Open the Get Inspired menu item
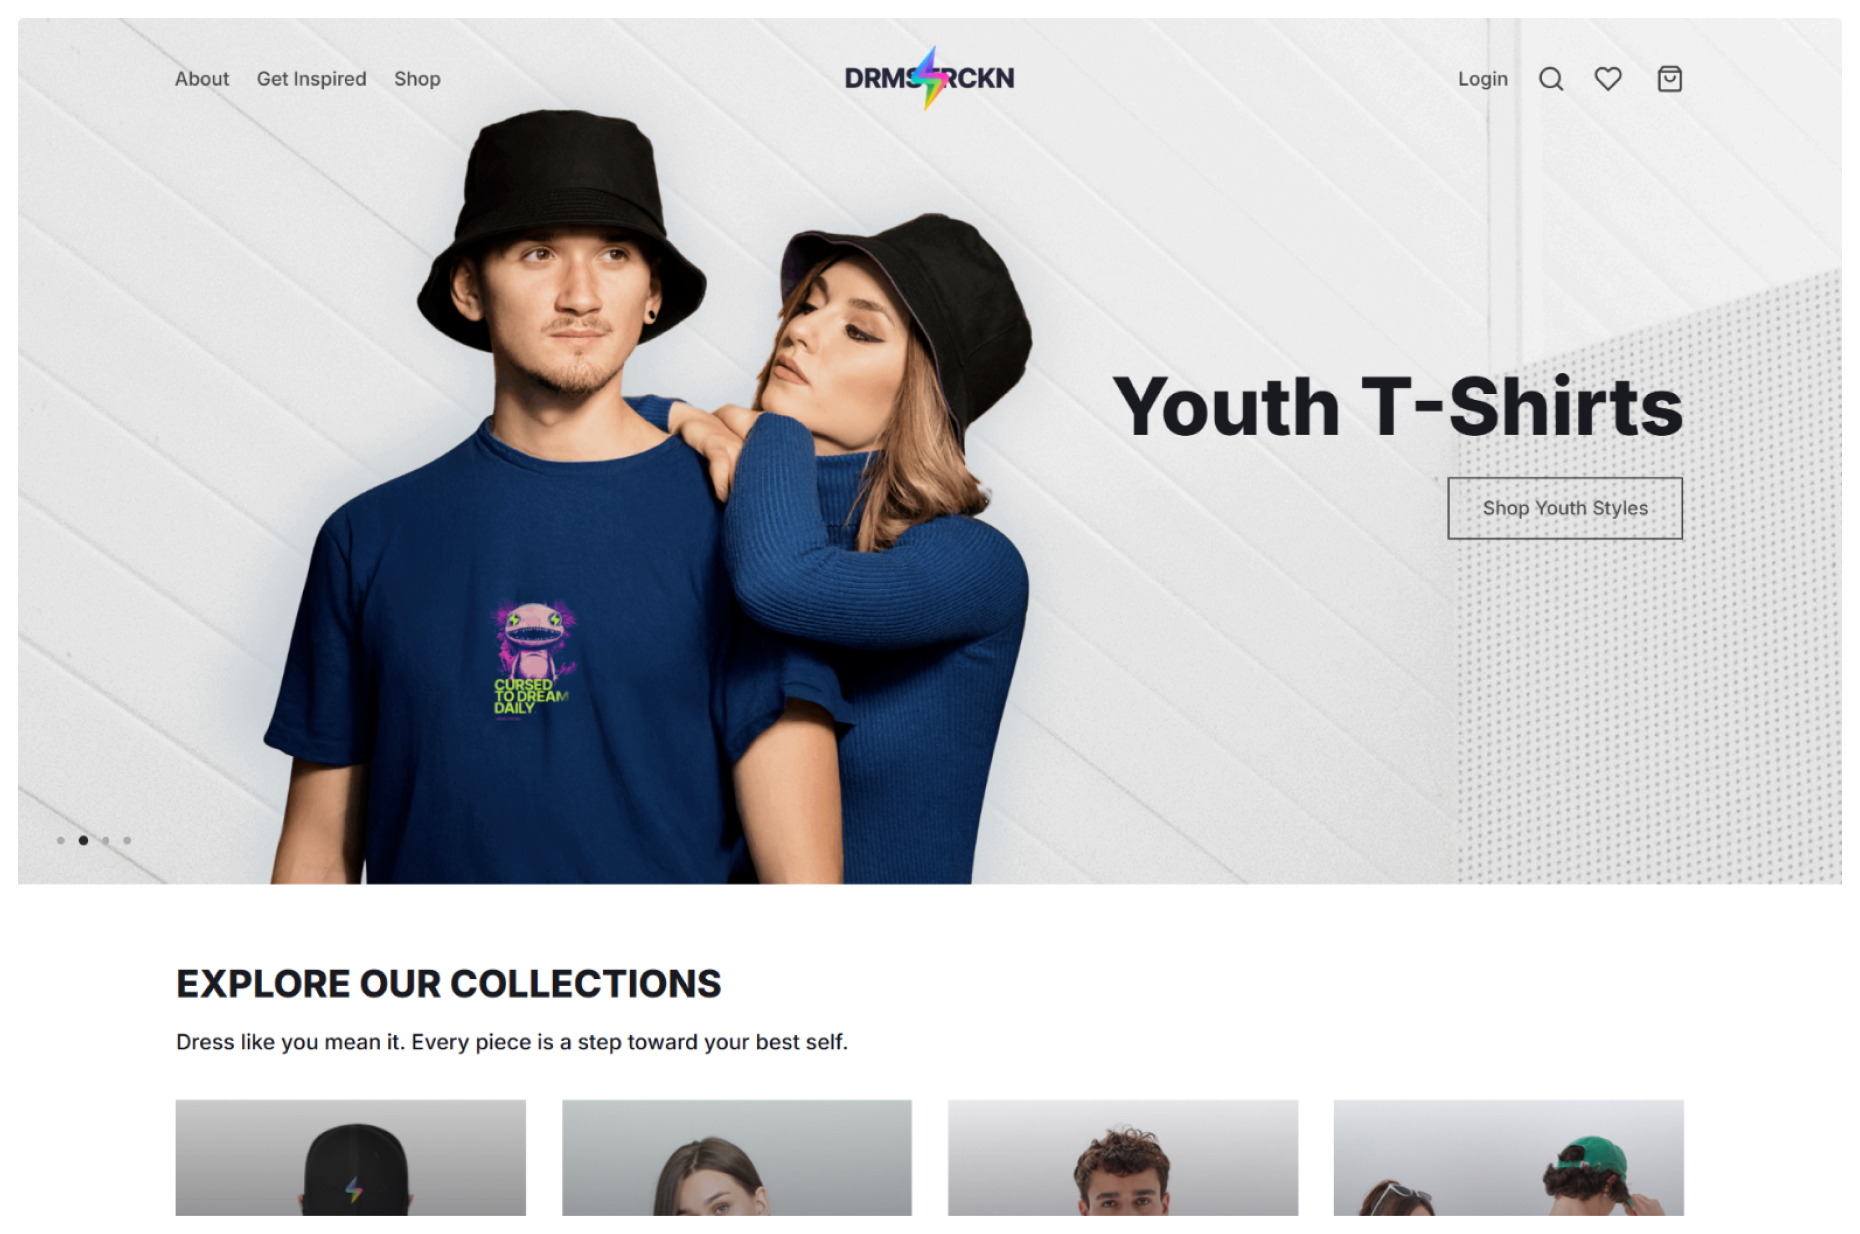The width and height of the screenshot is (1860, 1234). 311,79
